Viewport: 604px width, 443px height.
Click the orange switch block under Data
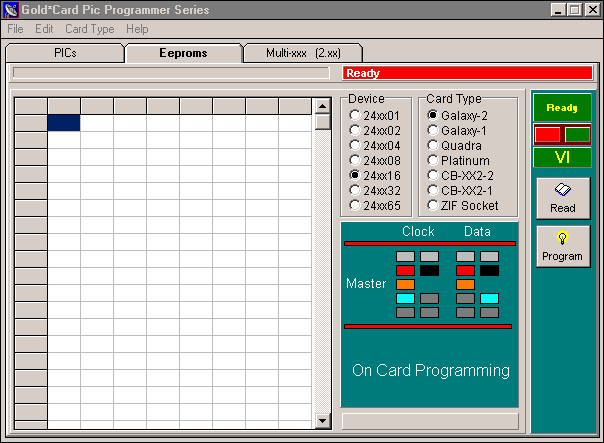pyautogui.click(x=465, y=285)
